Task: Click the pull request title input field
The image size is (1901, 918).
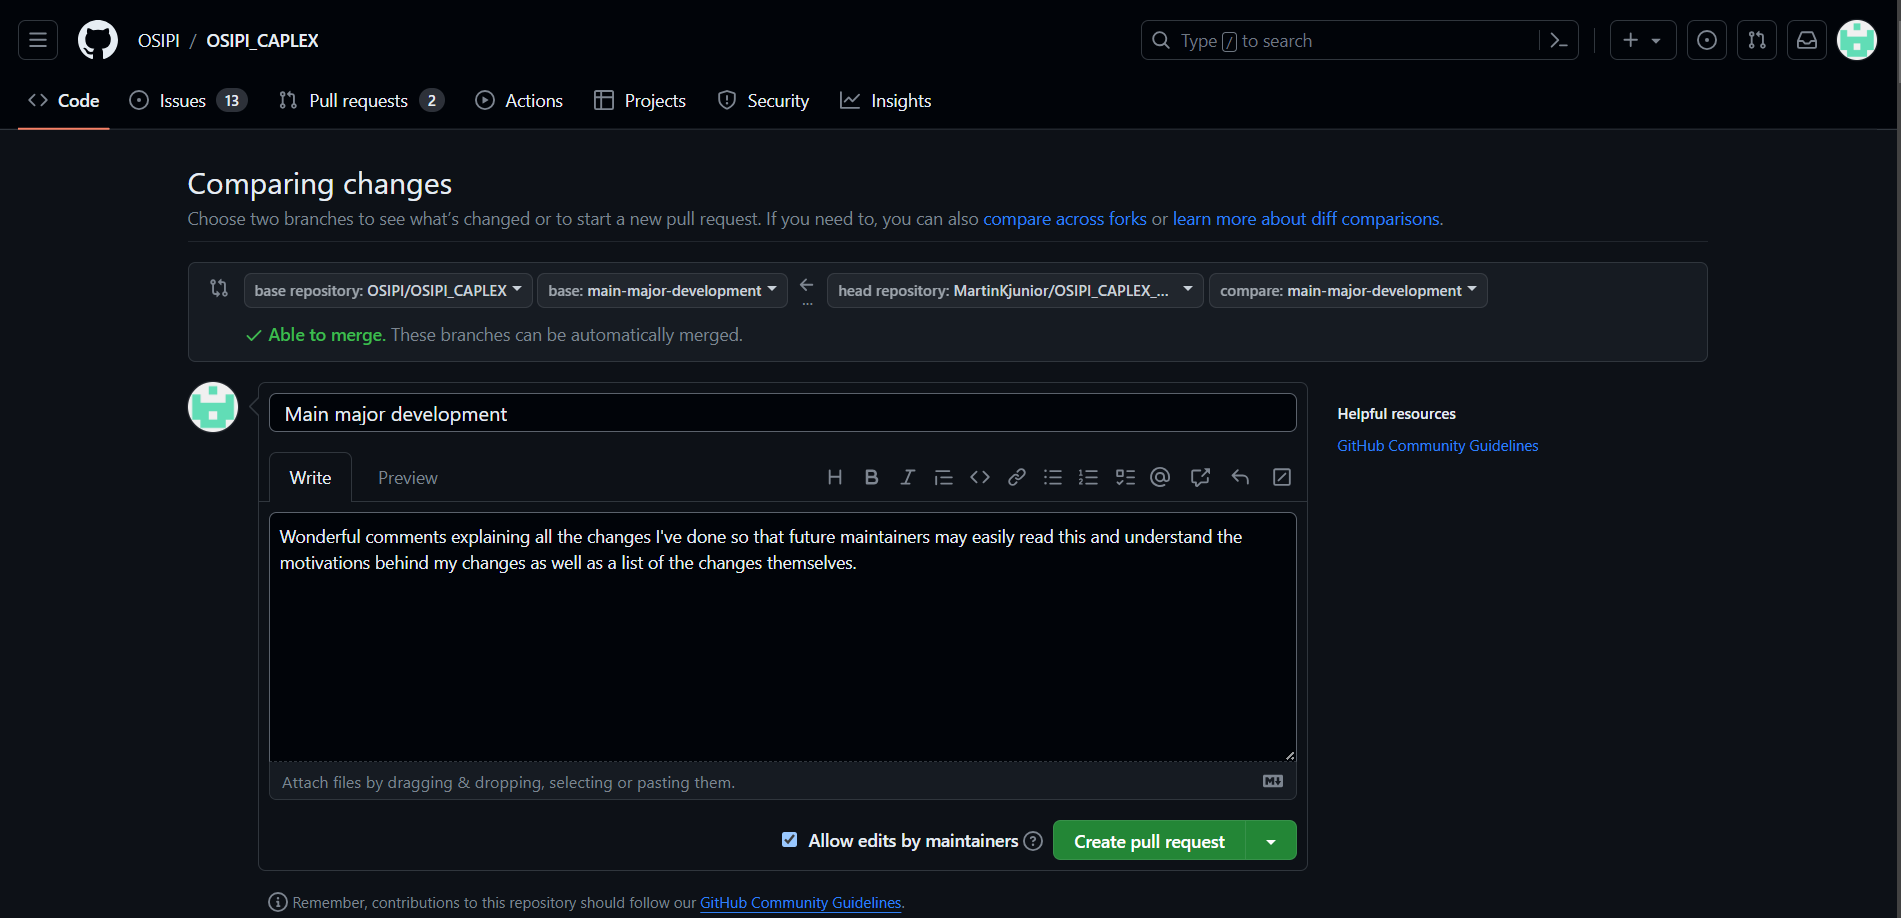Action: [782, 412]
